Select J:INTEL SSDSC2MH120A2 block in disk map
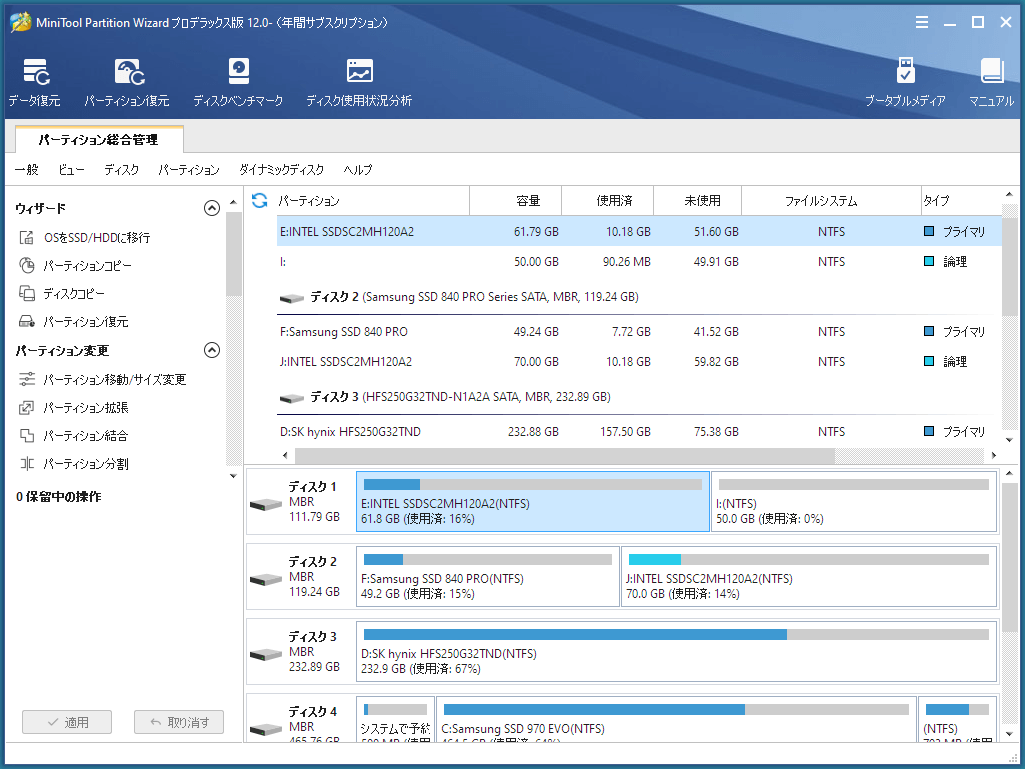 point(809,577)
